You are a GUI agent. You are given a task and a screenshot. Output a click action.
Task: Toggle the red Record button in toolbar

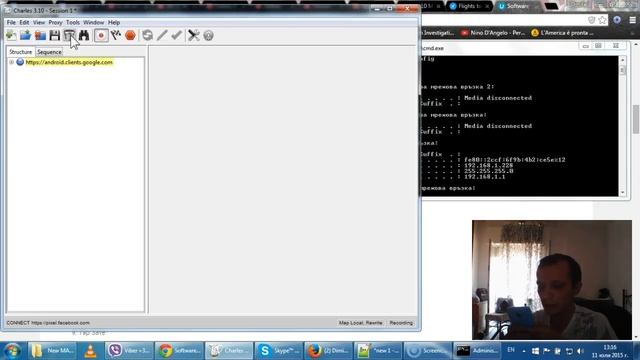click(x=101, y=36)
